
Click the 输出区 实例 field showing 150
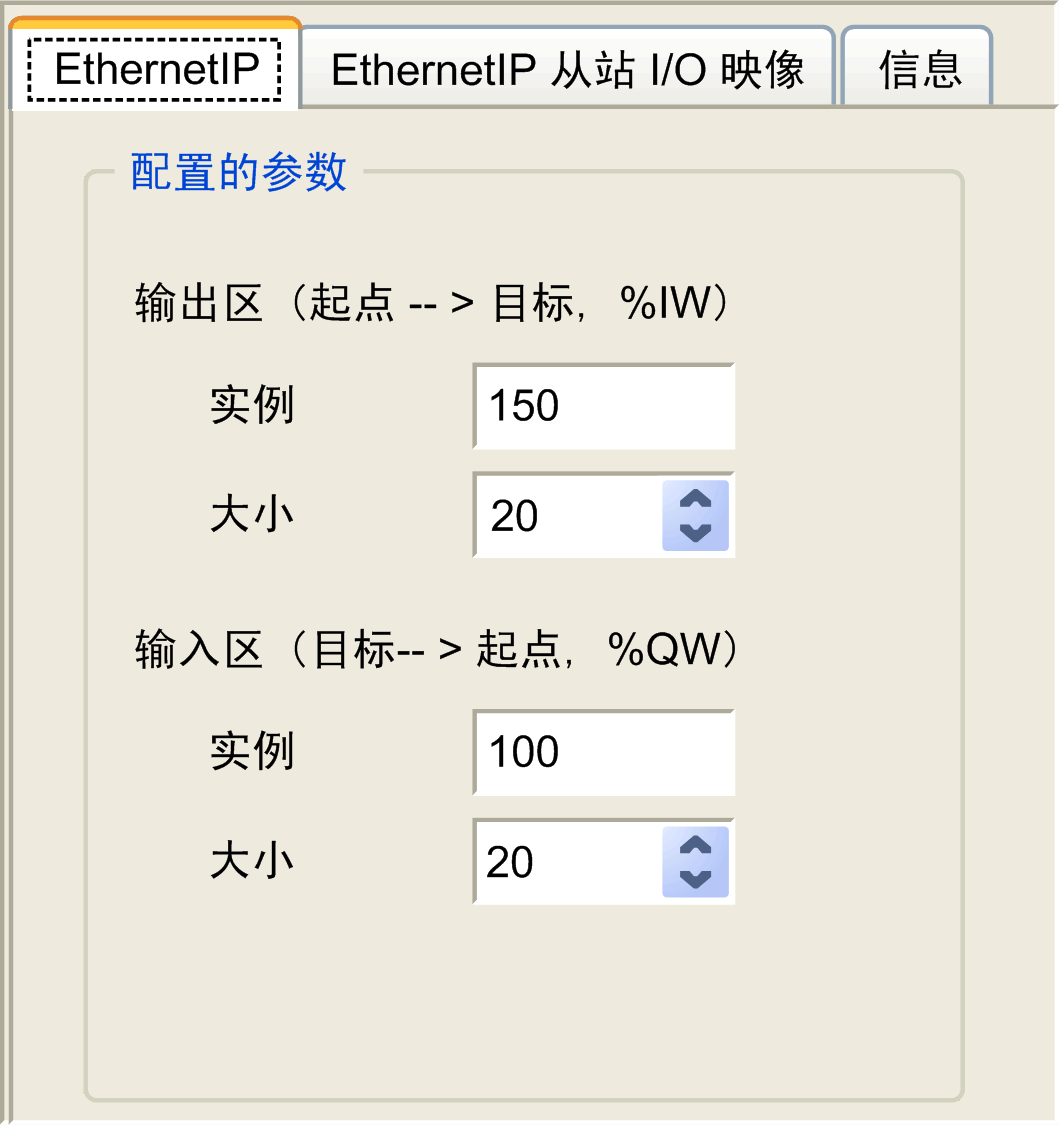pyautogui.click(x=603, y=407)
